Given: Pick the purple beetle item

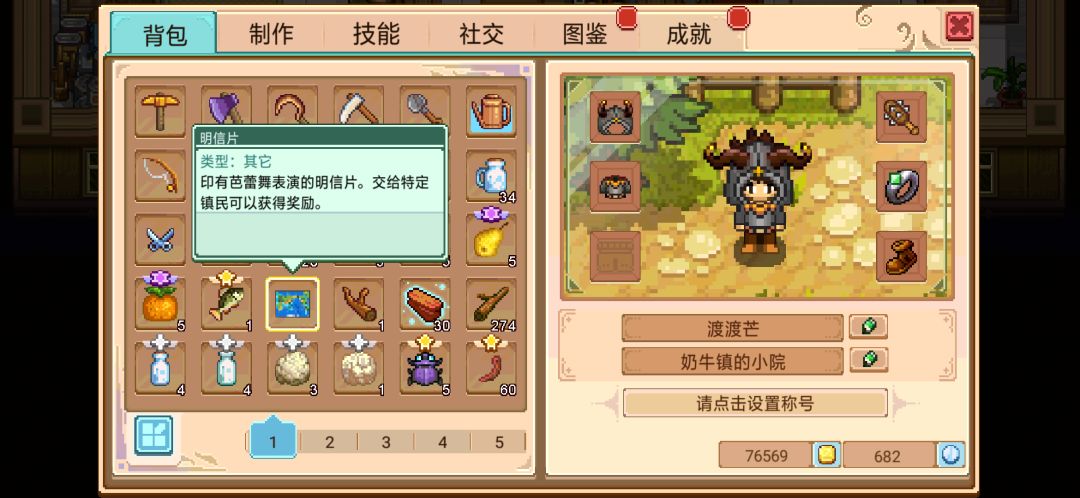Looking at the screenshot, I should [x=425, y=368].
